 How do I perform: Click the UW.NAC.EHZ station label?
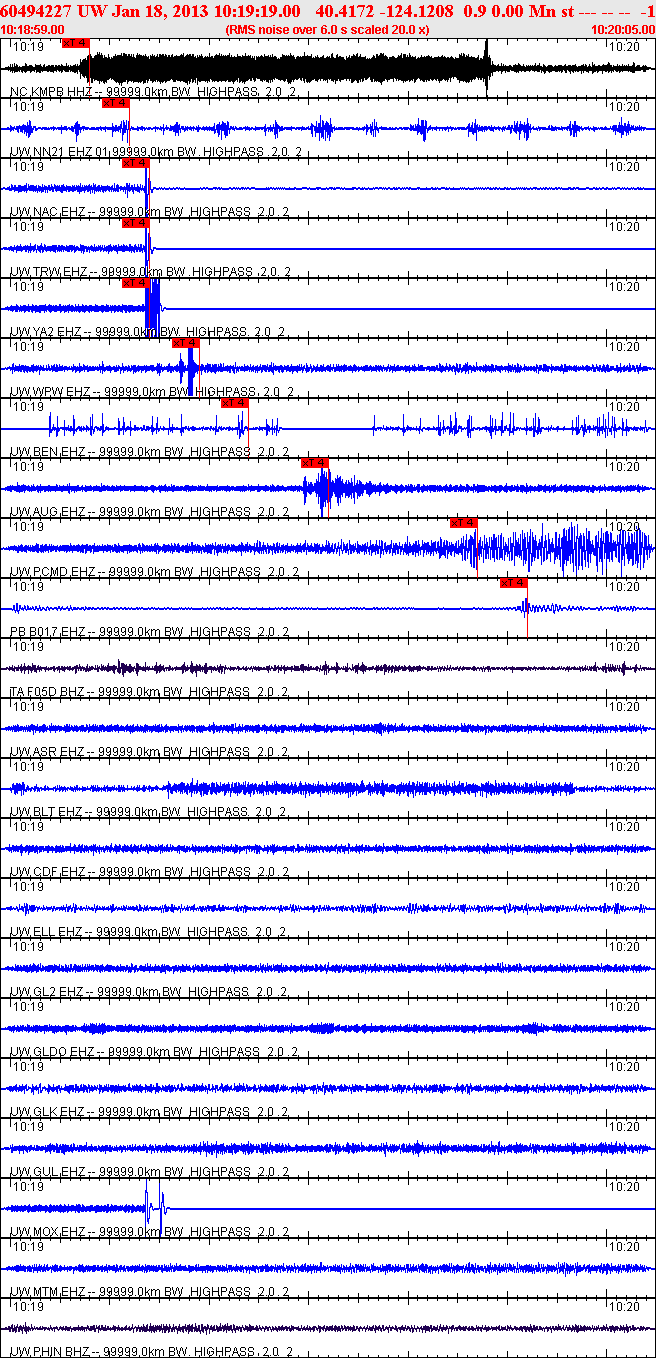(x=150, y=212)
